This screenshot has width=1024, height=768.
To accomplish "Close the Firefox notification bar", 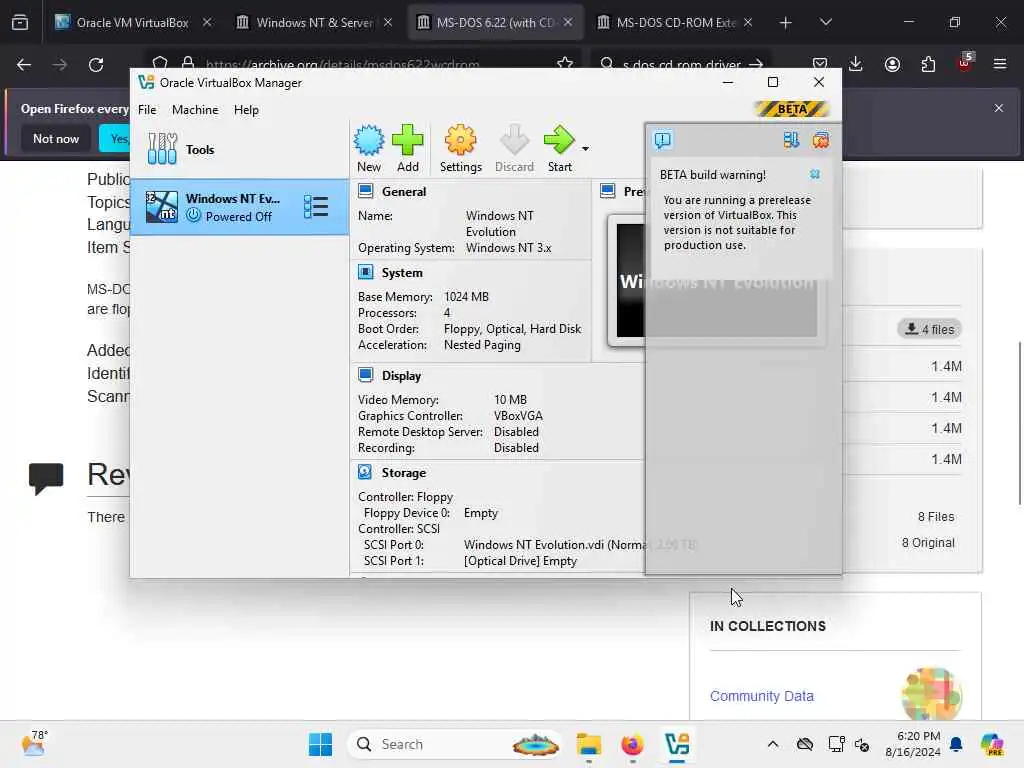I will pos(999,108).
